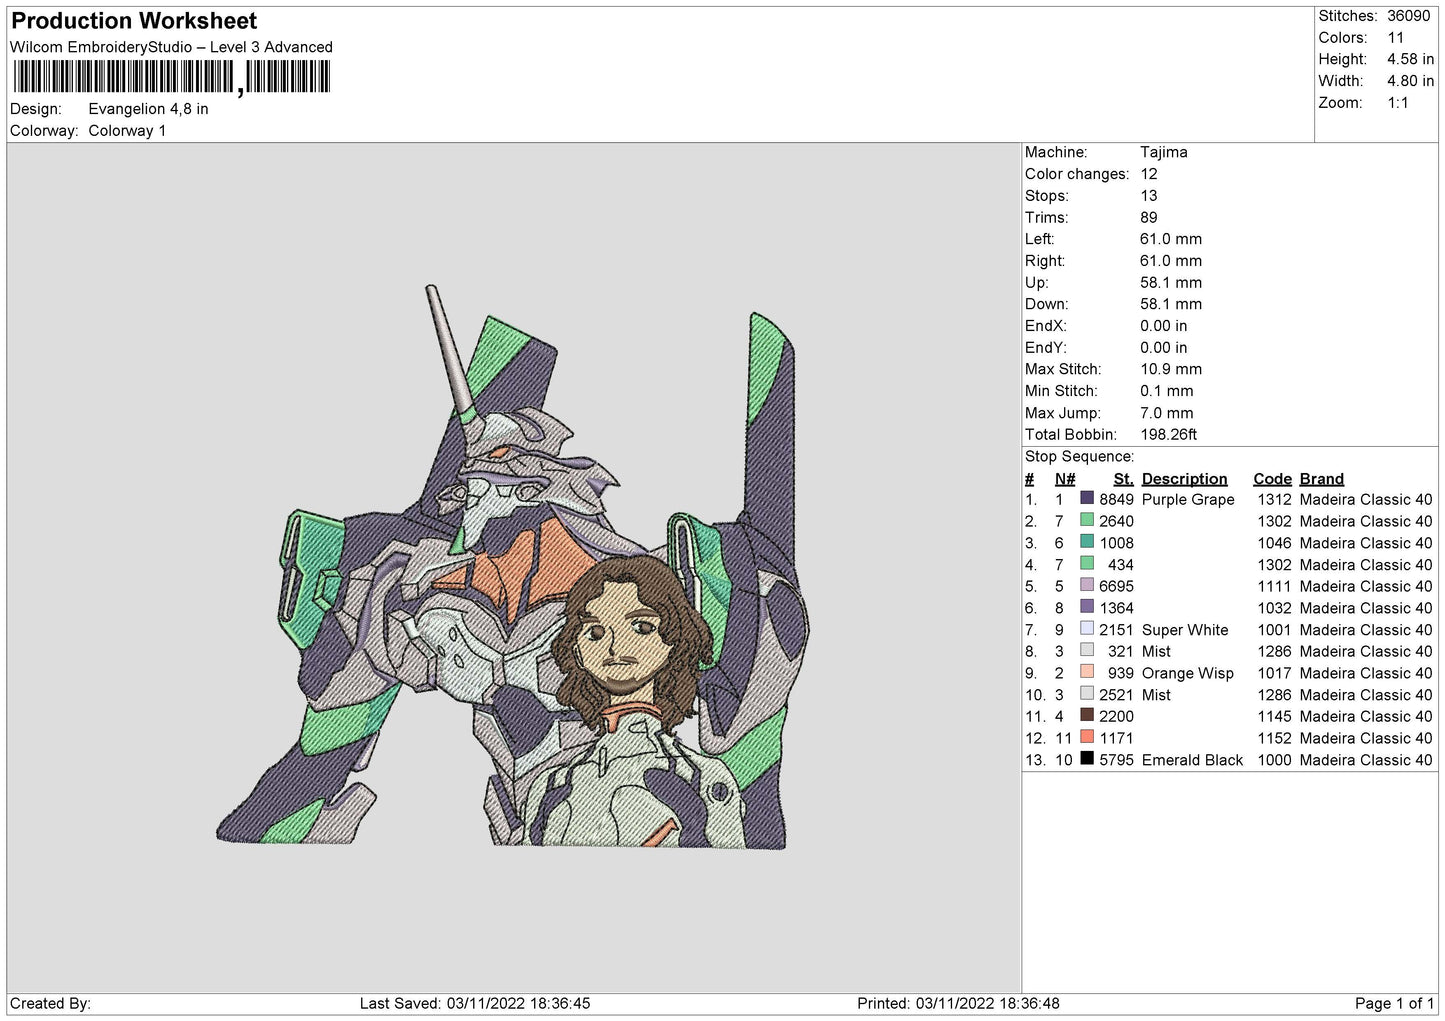Click thread code '1017' in the table
Viewport: 1445px width, 1021px height.
(1274, 673)
